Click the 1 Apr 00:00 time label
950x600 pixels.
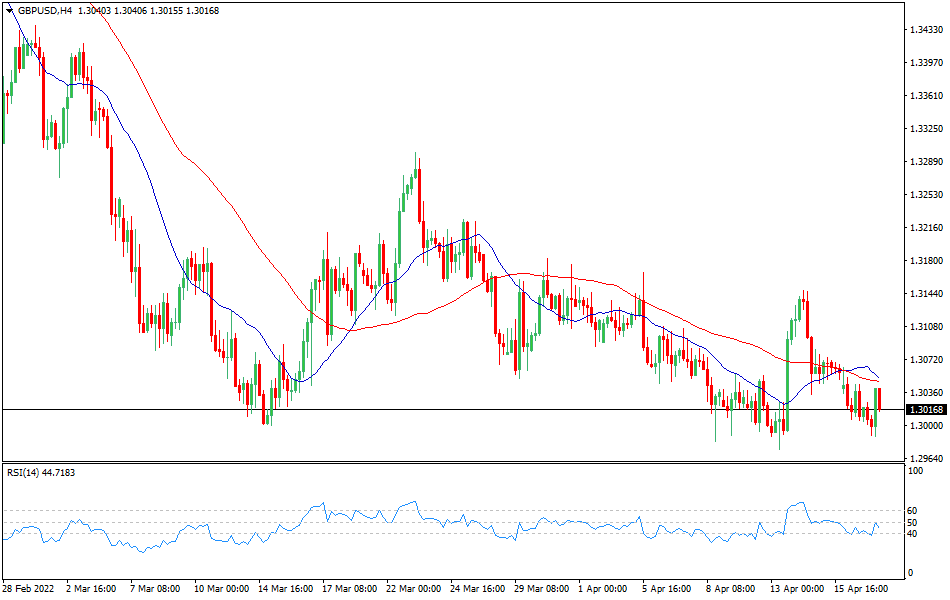click(x=600, y=589)
